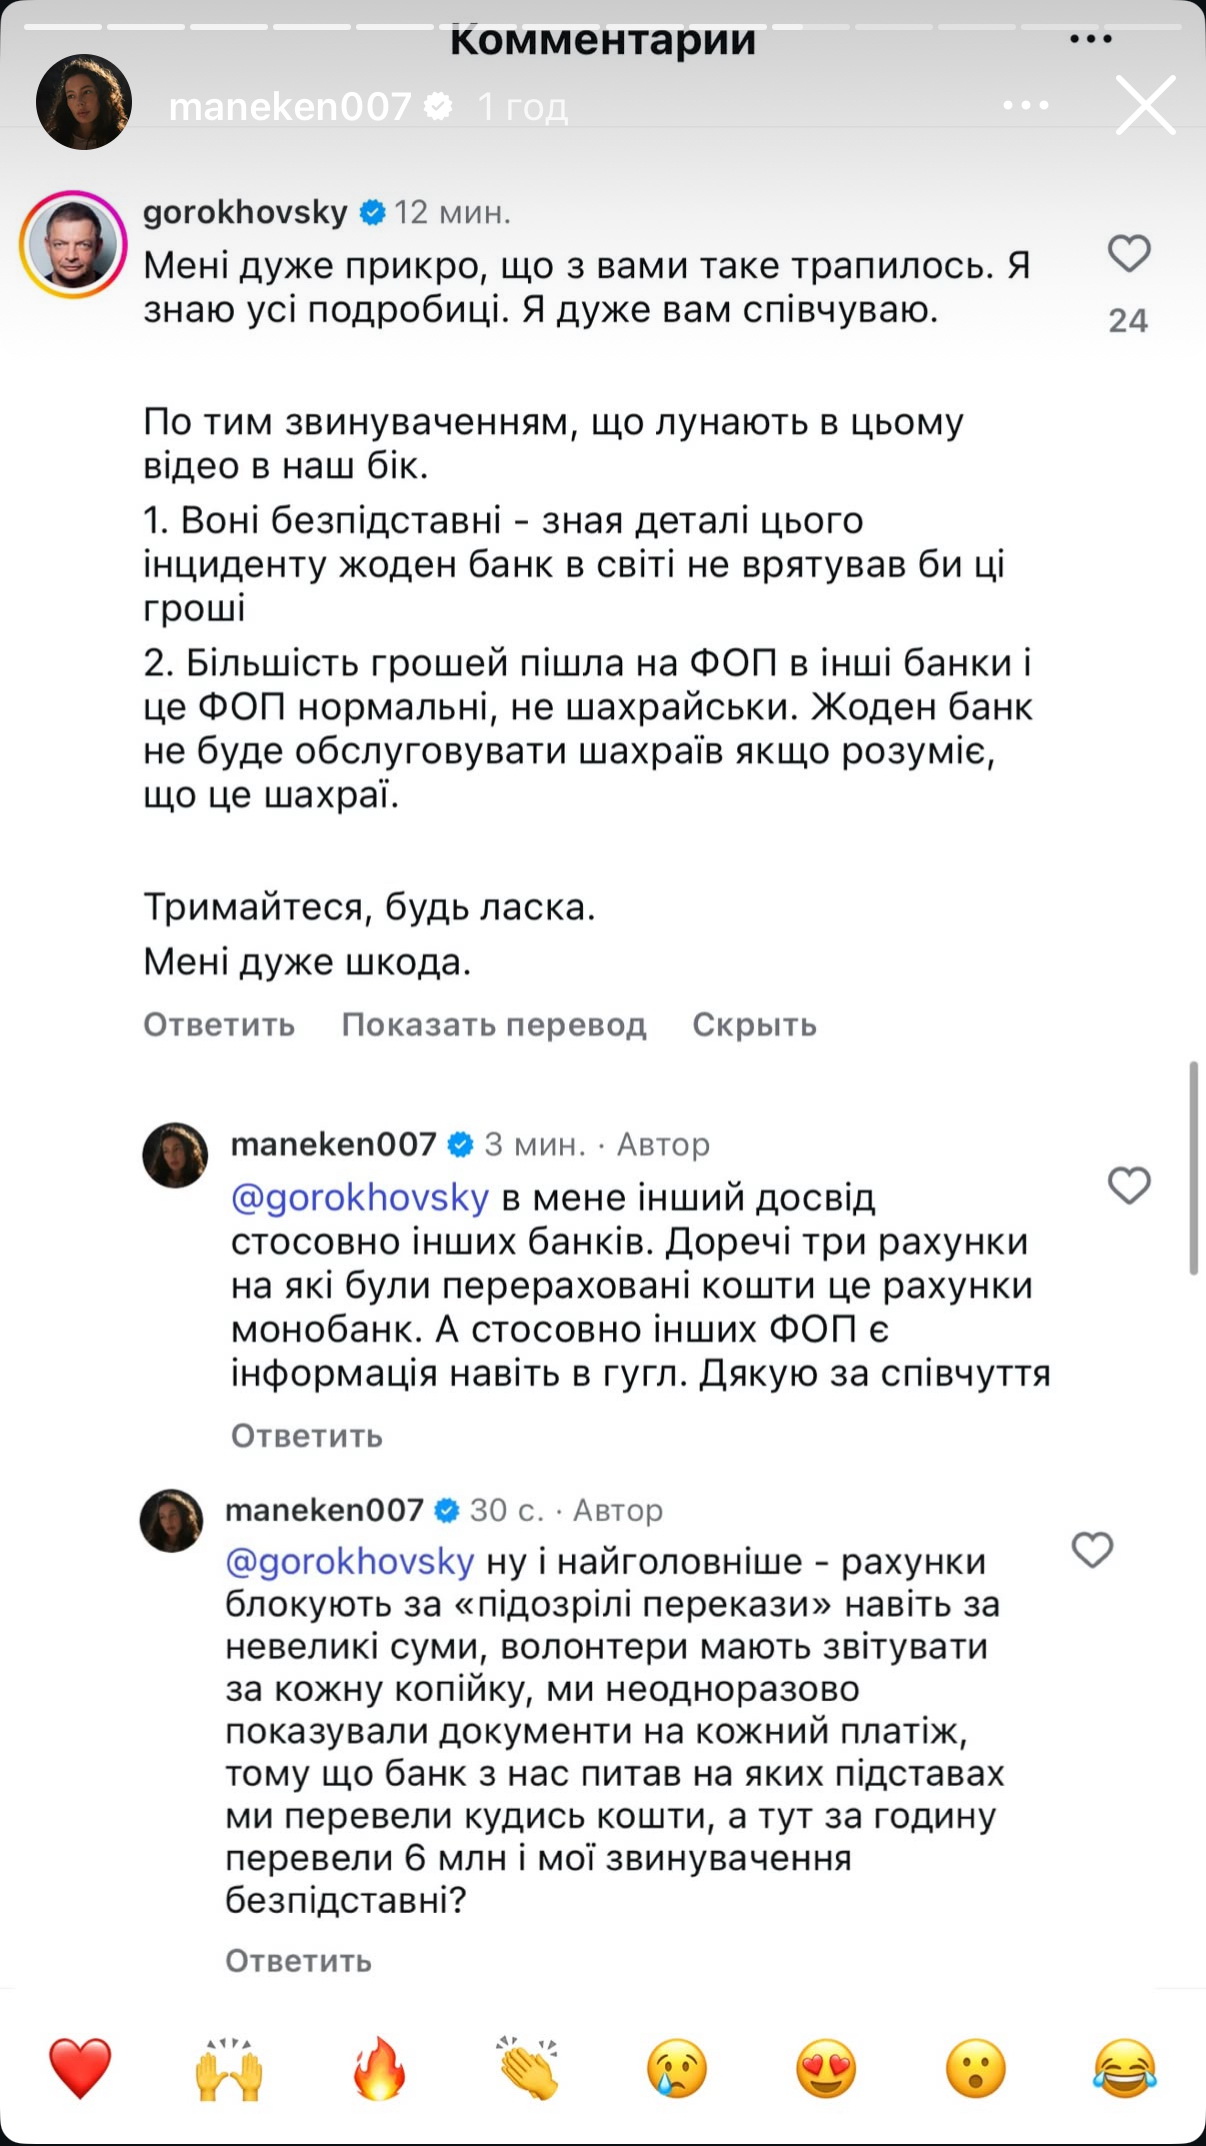Viewport: 1206px width, 2146px height.
Task: Open the three-dot menu beside Комментарии title
Action: coord(1090,39)
